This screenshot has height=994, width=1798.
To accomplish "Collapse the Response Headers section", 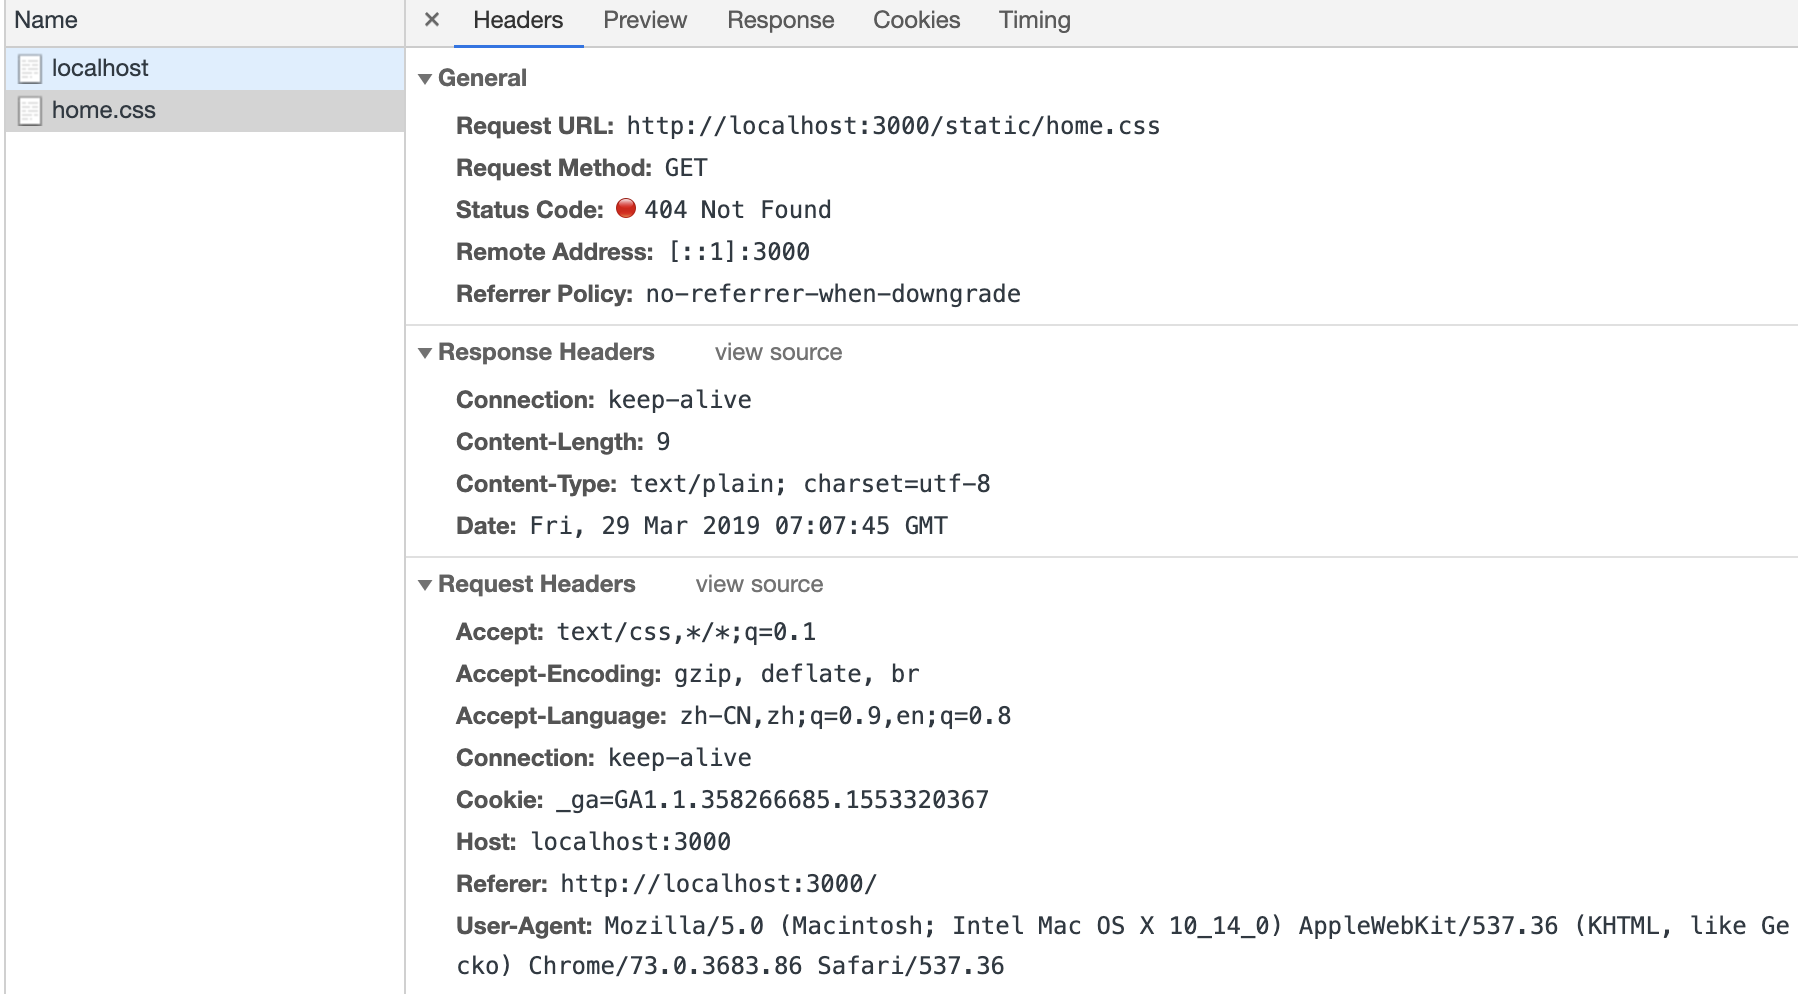I will point(425,353).
